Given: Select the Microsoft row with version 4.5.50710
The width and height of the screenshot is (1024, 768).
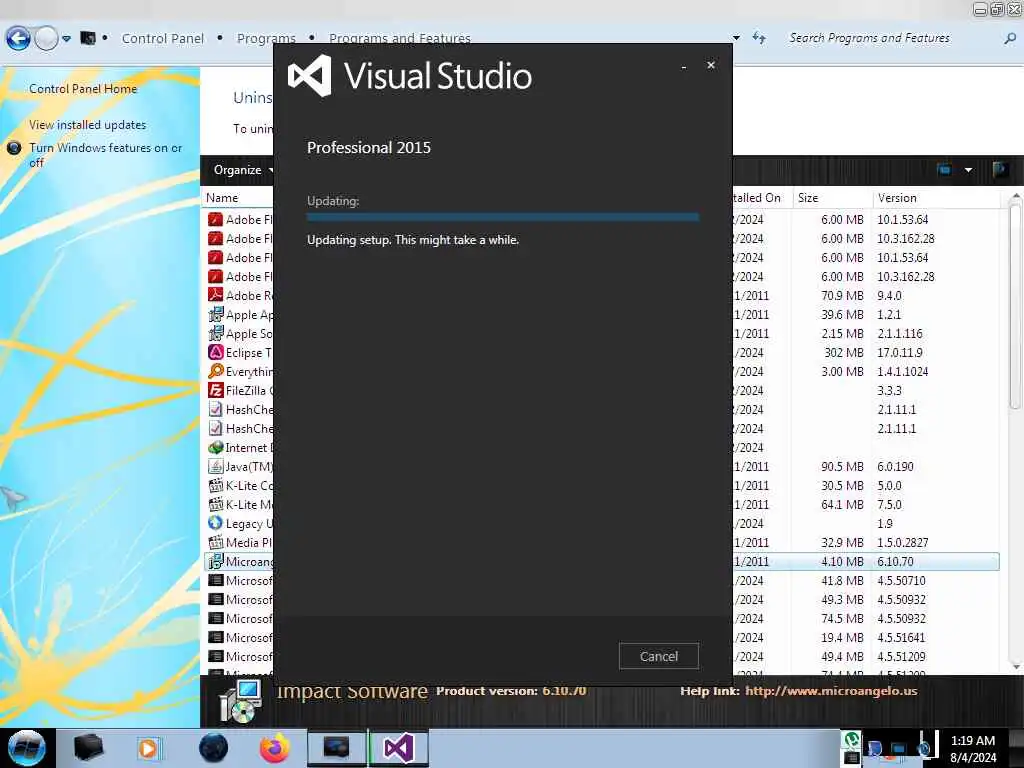Looking at the screenshot, I should point(602,581).
